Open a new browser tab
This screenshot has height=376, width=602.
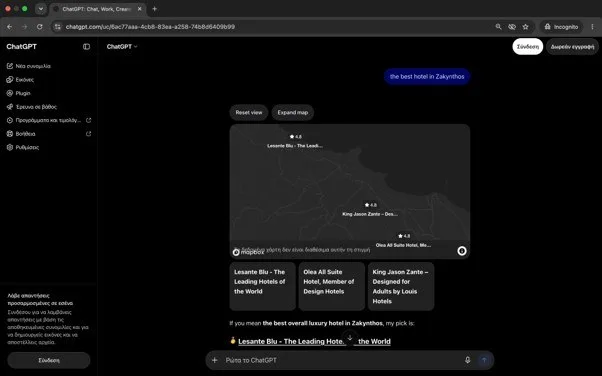pos(155,9)
